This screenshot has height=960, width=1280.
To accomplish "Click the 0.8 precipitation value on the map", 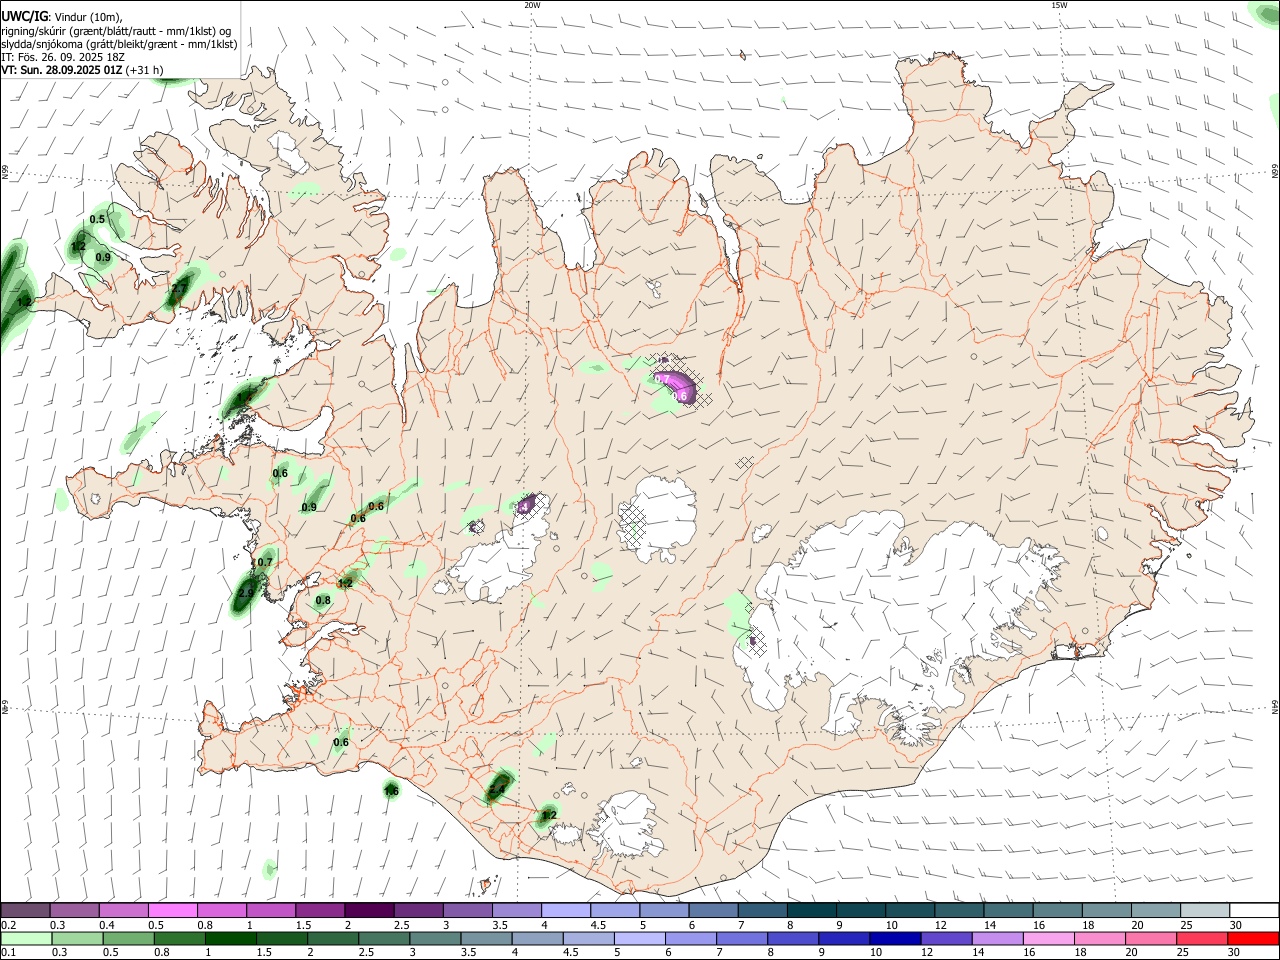I will point(323,601).
